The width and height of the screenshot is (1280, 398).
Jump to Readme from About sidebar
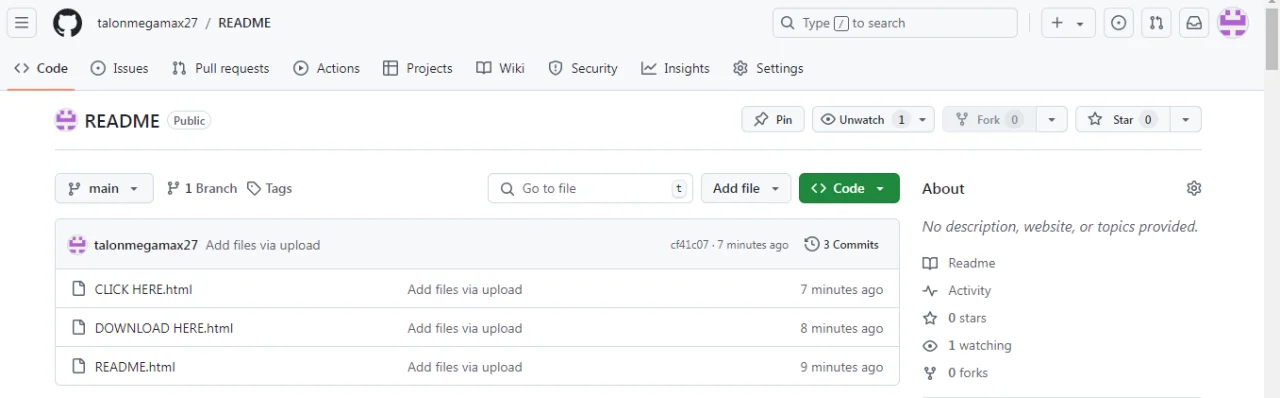[x=959, y=263]
